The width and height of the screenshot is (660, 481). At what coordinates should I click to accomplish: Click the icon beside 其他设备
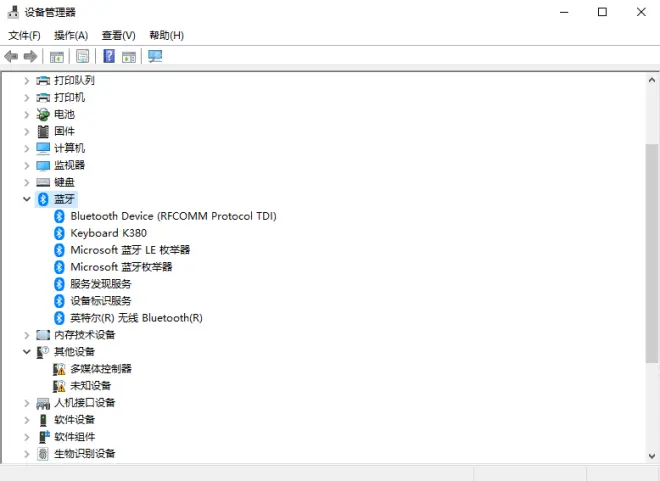(43, 352)
